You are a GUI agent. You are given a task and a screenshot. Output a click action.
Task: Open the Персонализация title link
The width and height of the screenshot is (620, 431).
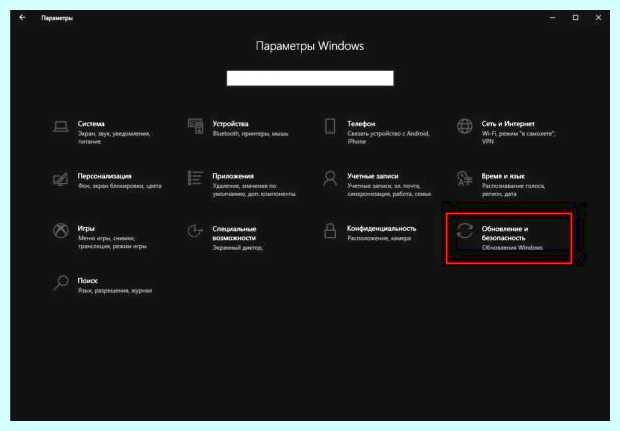[104, 176]
